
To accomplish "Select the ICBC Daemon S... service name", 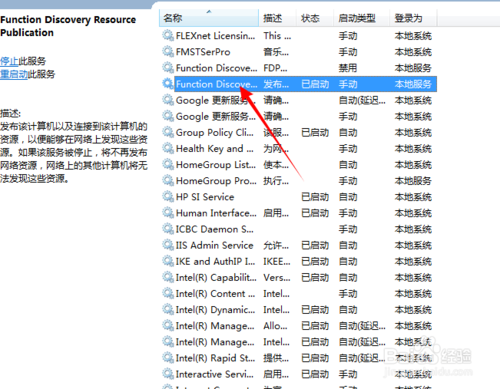I will click(214, 229).
